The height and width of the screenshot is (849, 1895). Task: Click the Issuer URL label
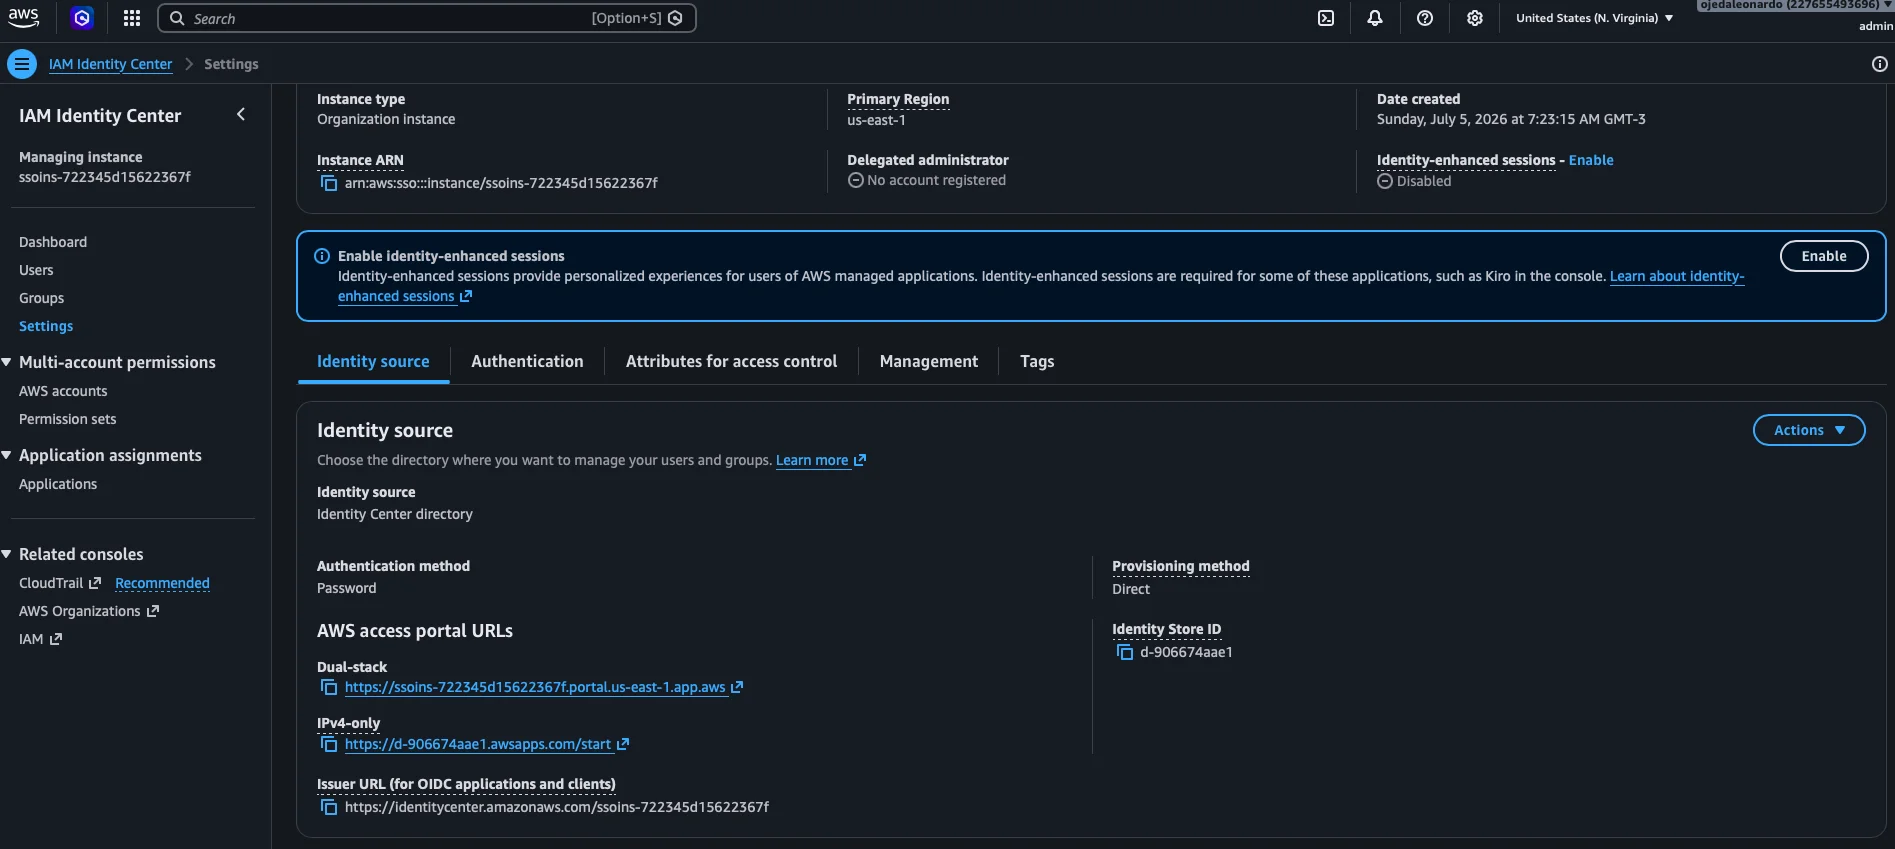pos(466,784)
